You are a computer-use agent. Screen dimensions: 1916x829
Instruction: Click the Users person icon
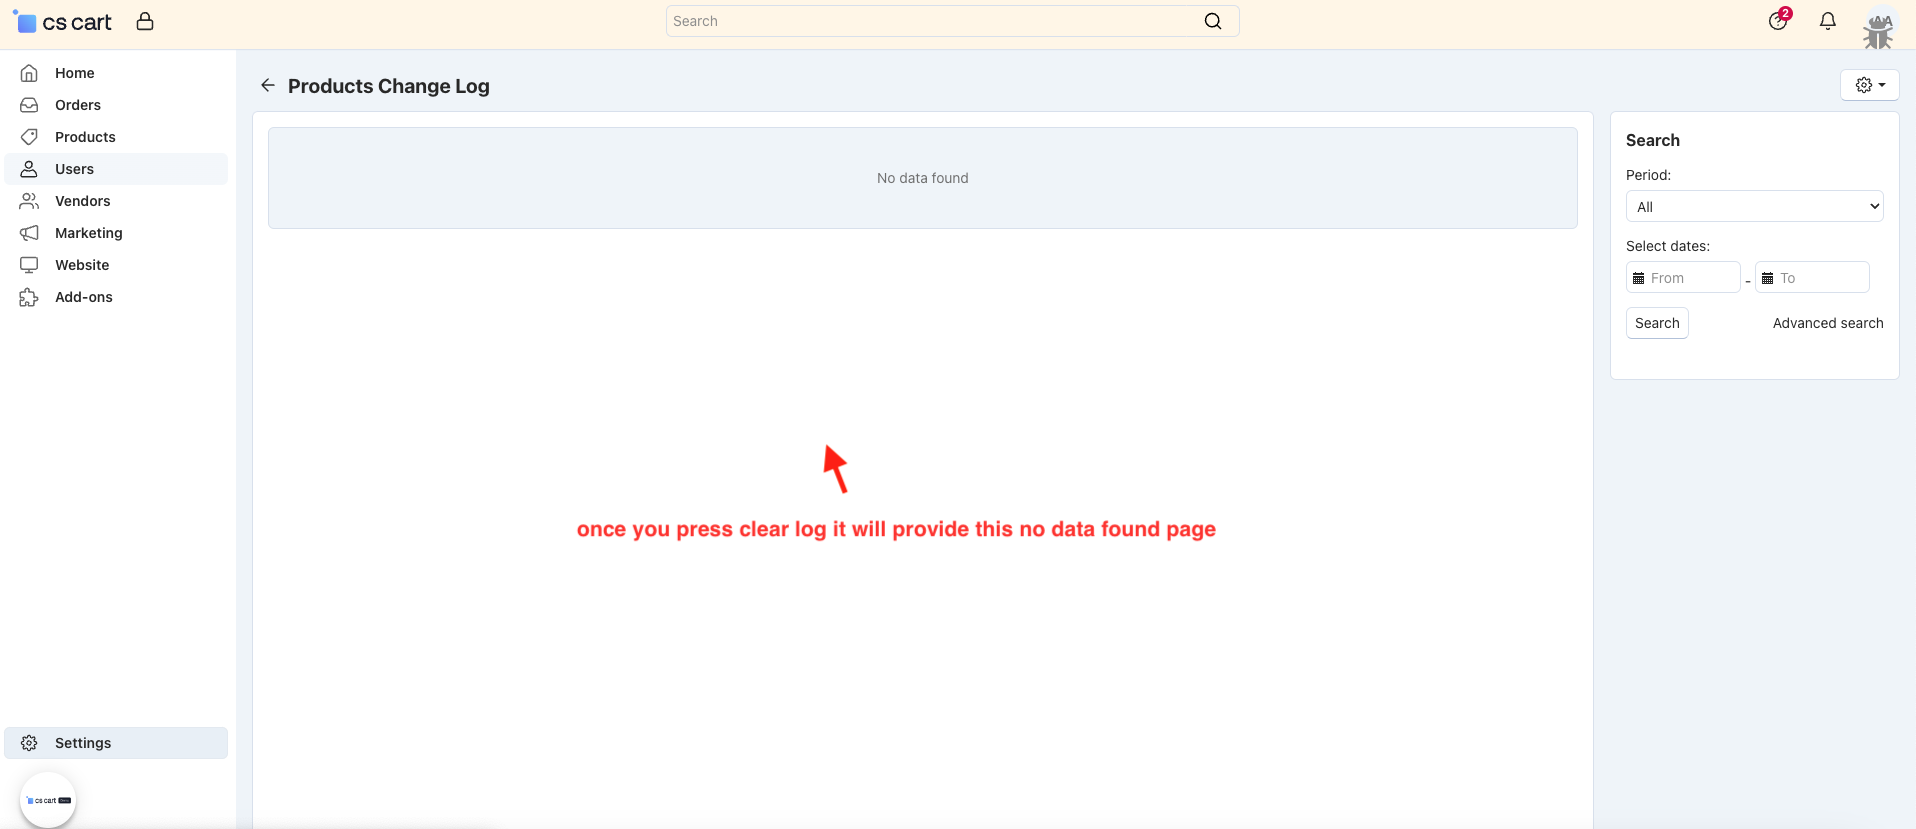[x=29, y=169]
